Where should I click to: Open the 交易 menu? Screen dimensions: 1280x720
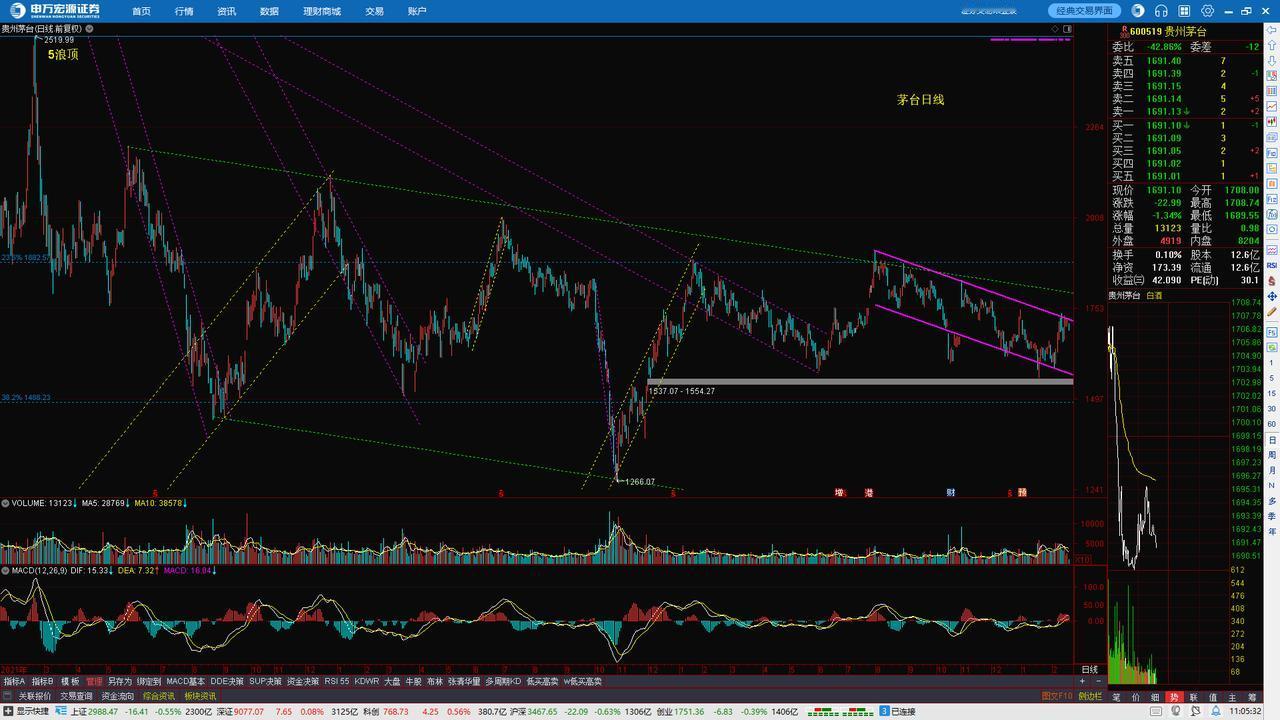tap(374, 11)
